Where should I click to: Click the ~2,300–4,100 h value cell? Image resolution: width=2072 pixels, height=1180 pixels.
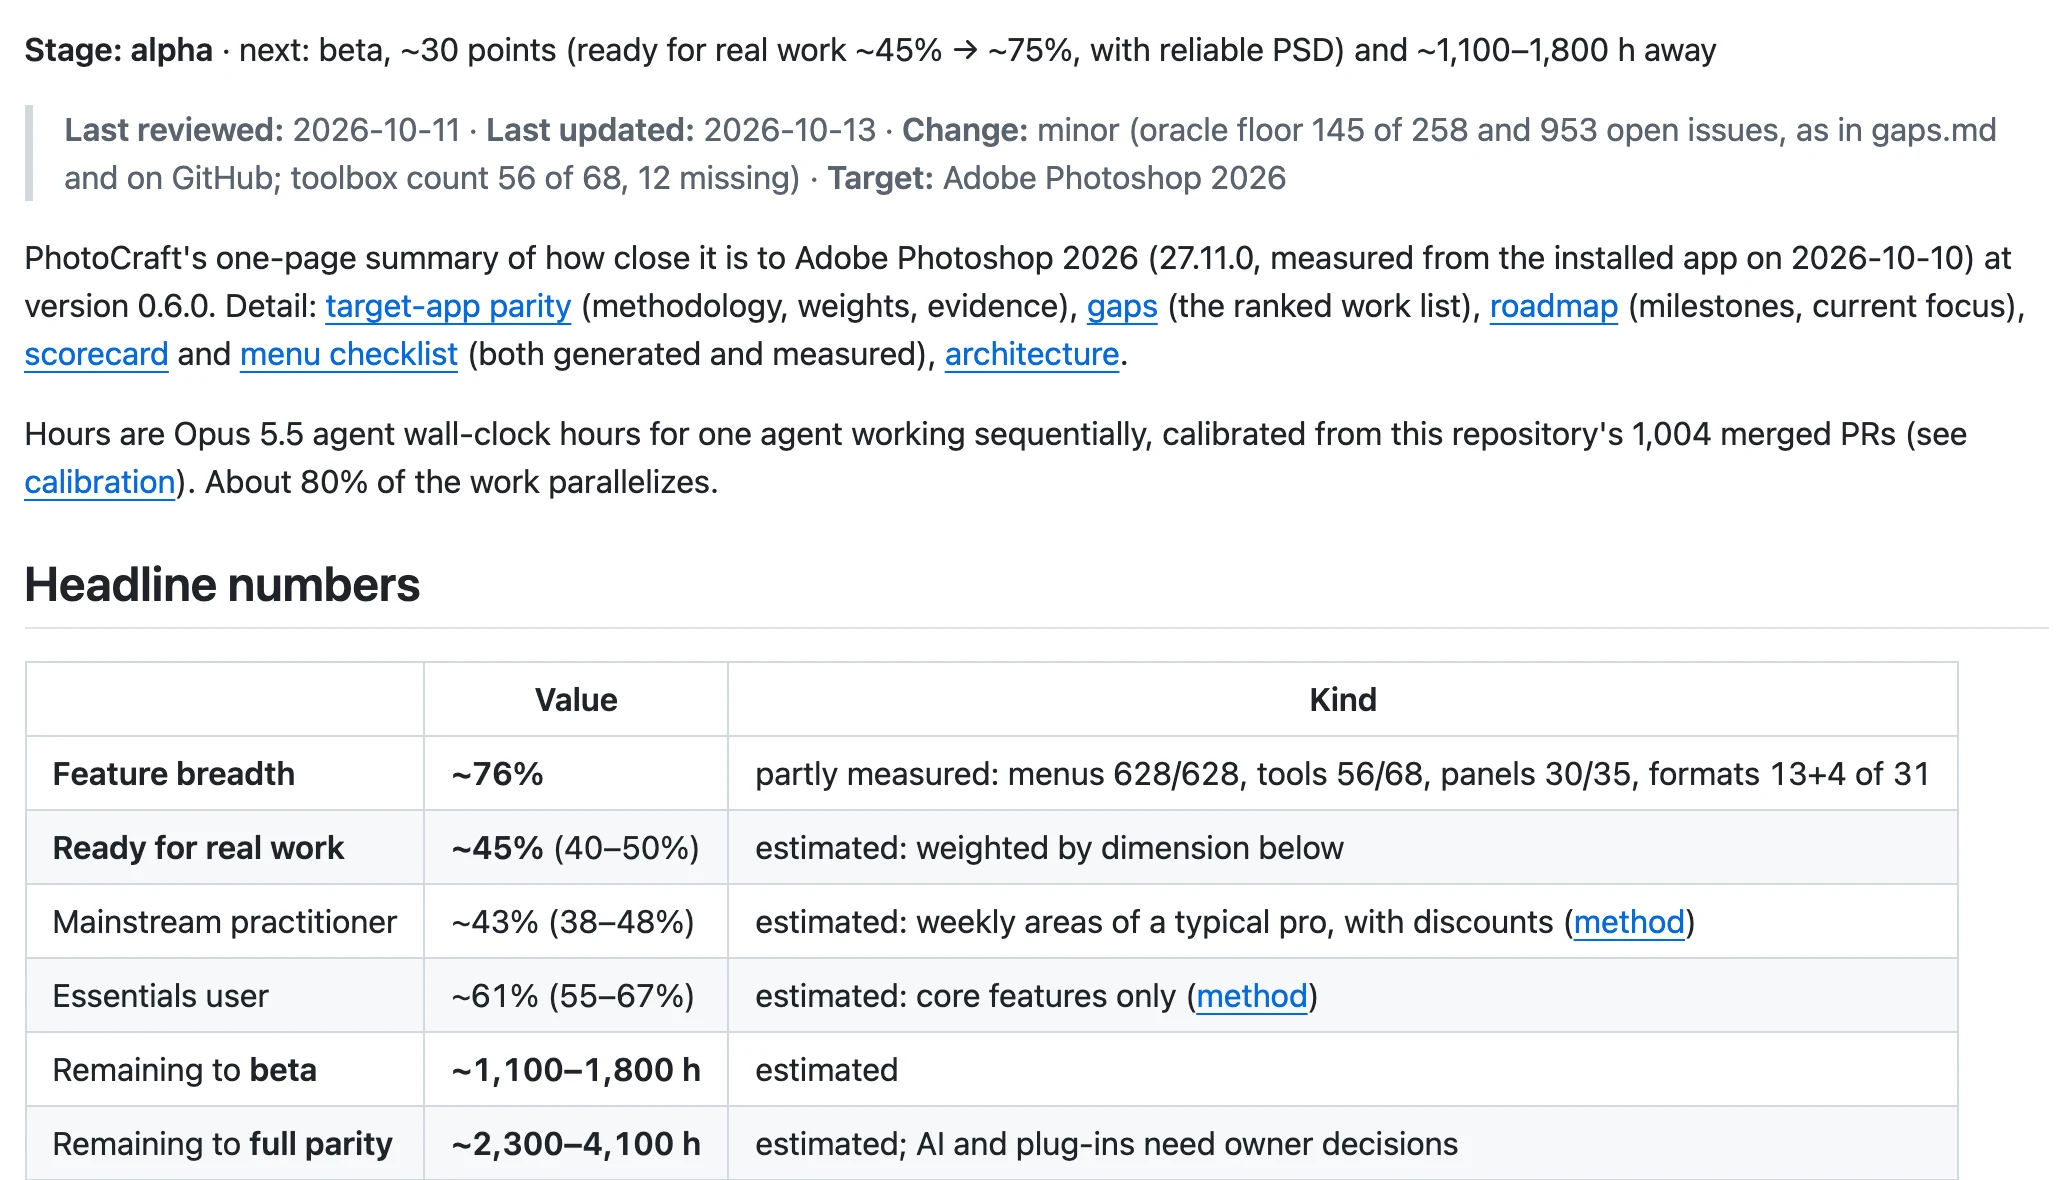tap(576, 1144)
